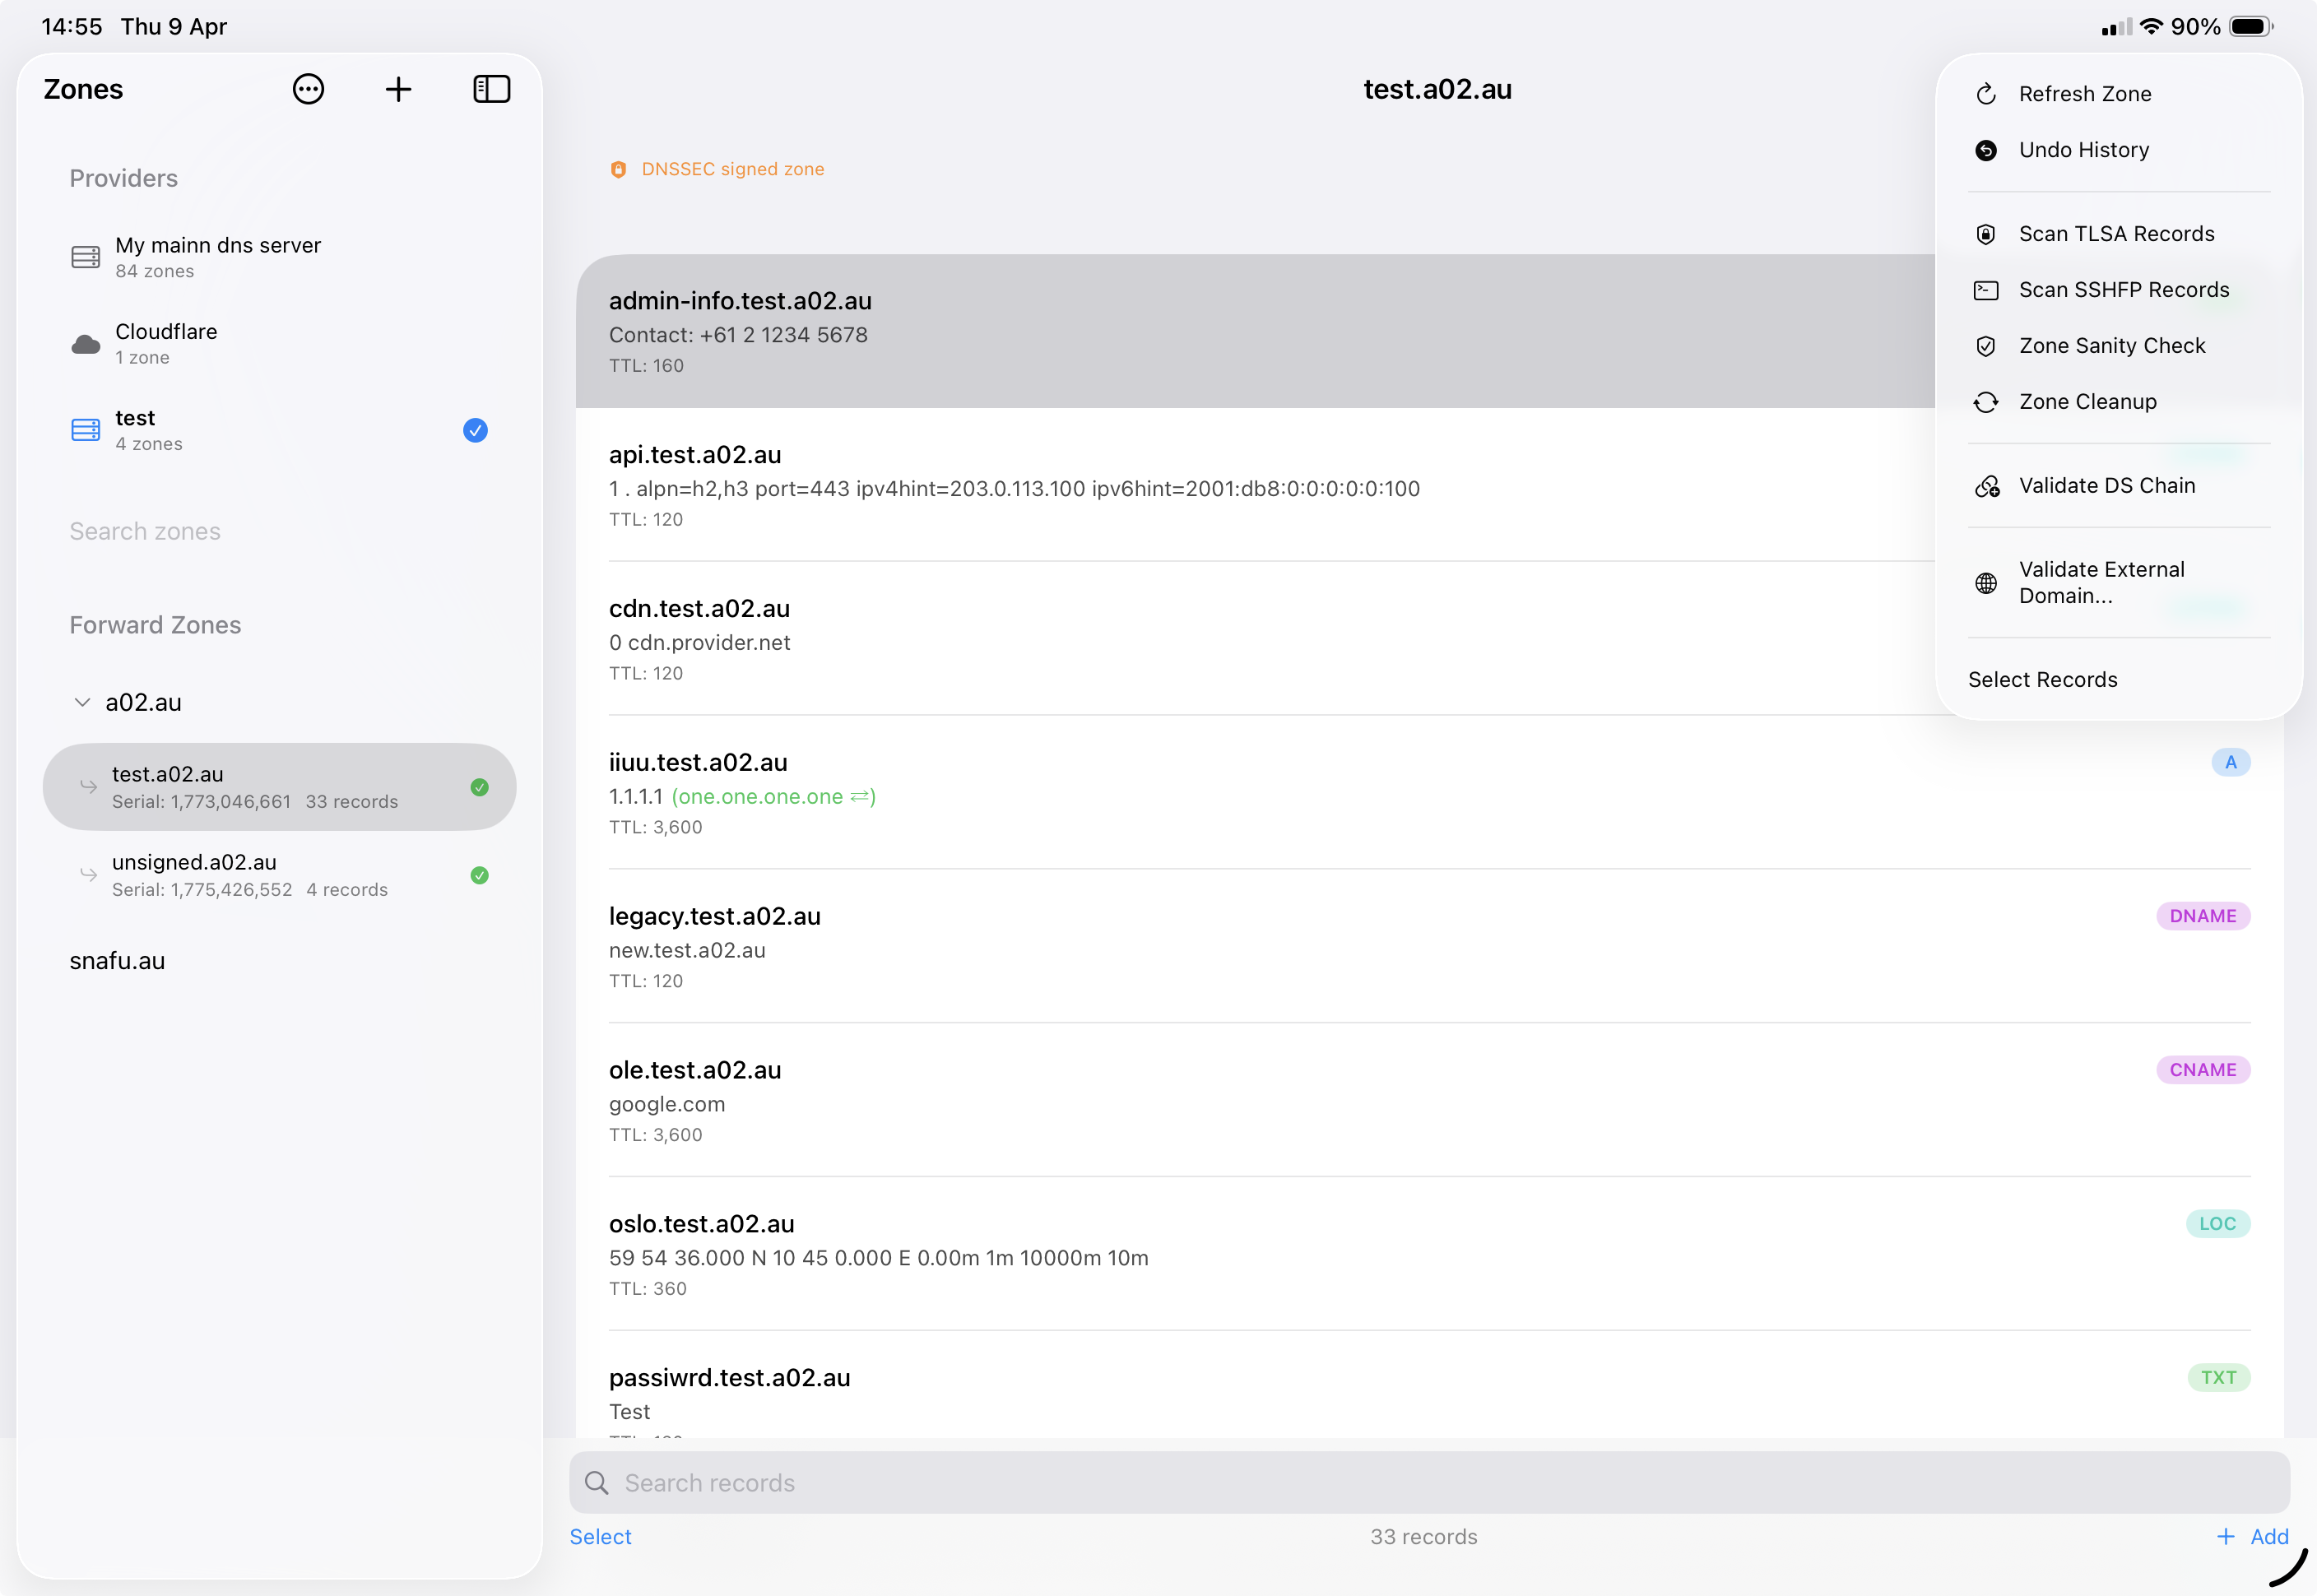Click the Cloudflare cloud icon
Screen dimensions: 2317x1596
coord(86,344)
